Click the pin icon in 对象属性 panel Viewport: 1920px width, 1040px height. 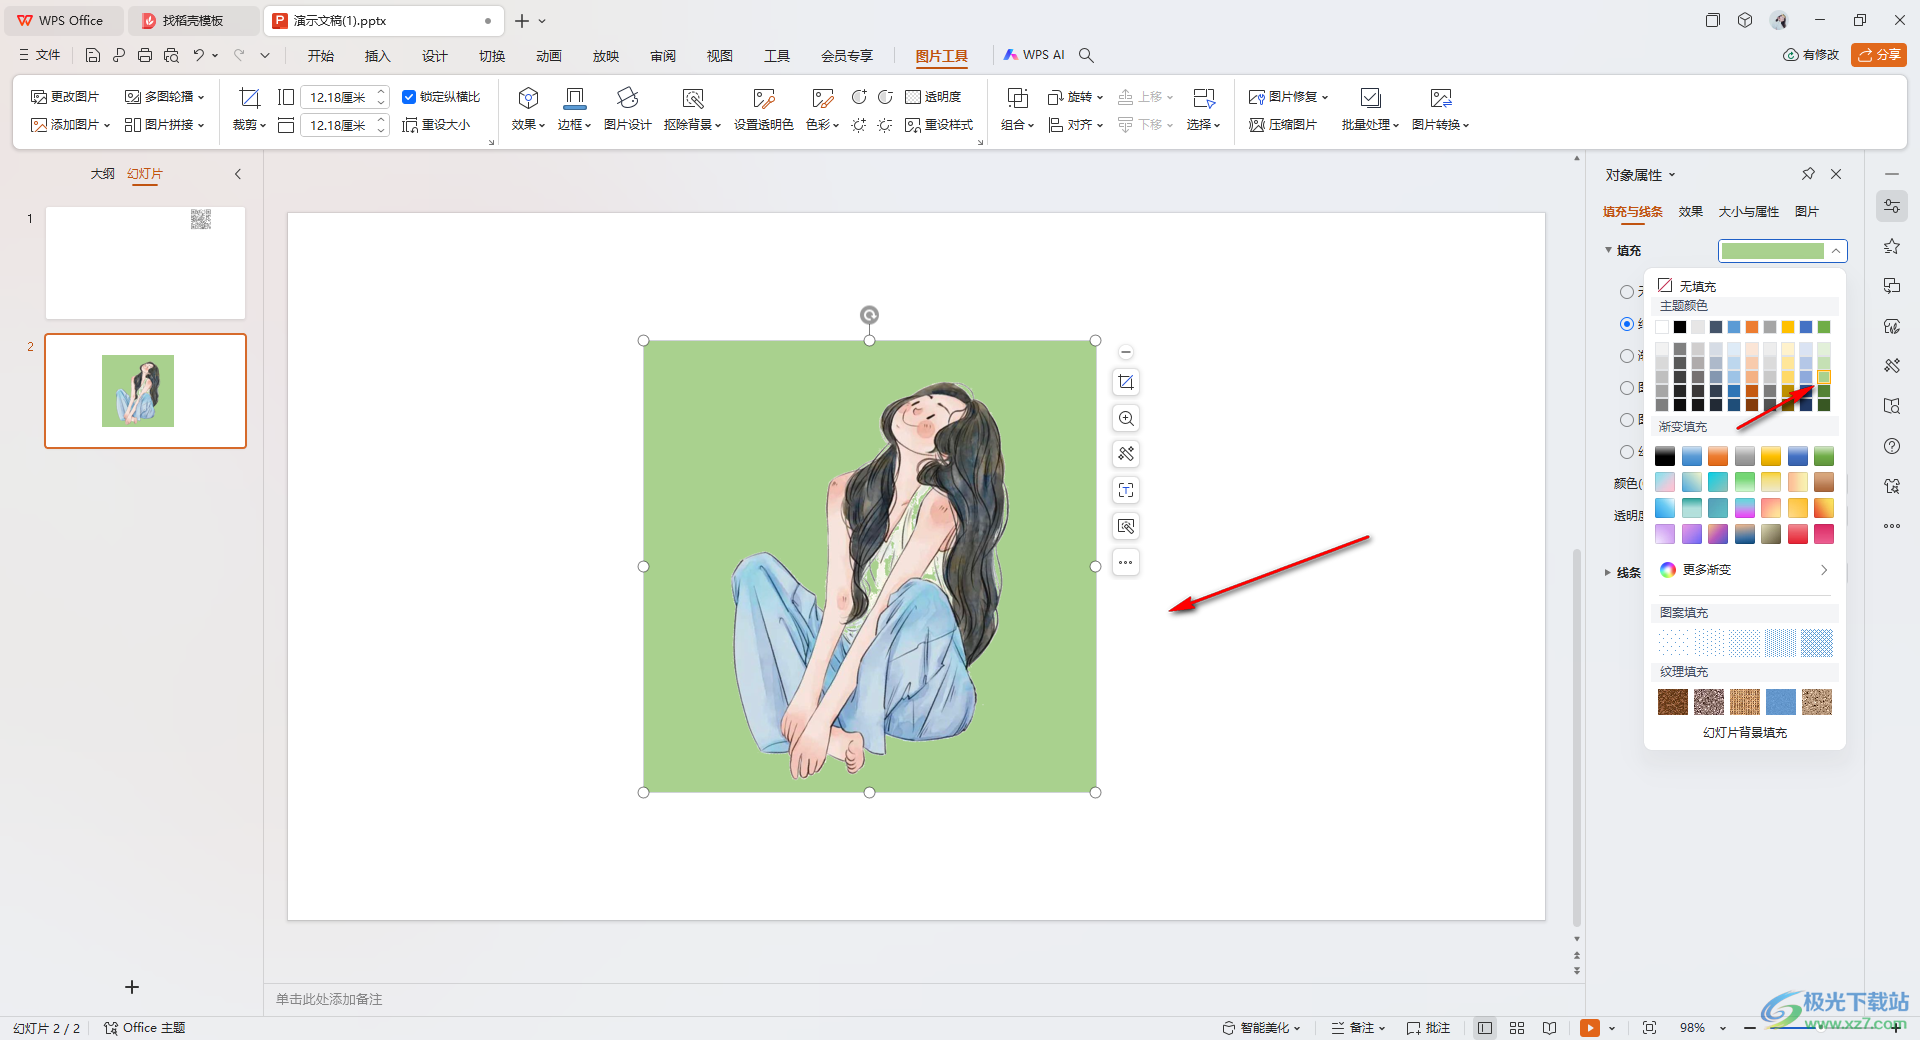click(x=1808, y=174)
